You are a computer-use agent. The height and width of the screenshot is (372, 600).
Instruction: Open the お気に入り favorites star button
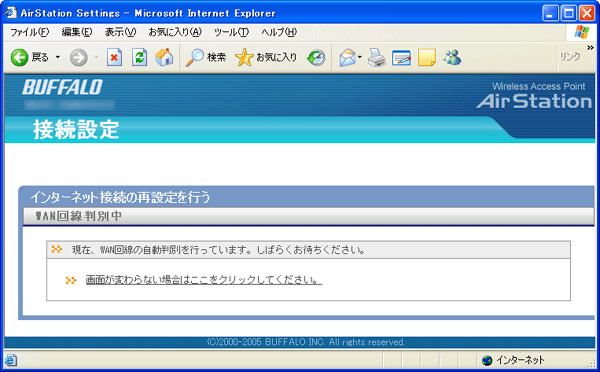coord(266,57)
